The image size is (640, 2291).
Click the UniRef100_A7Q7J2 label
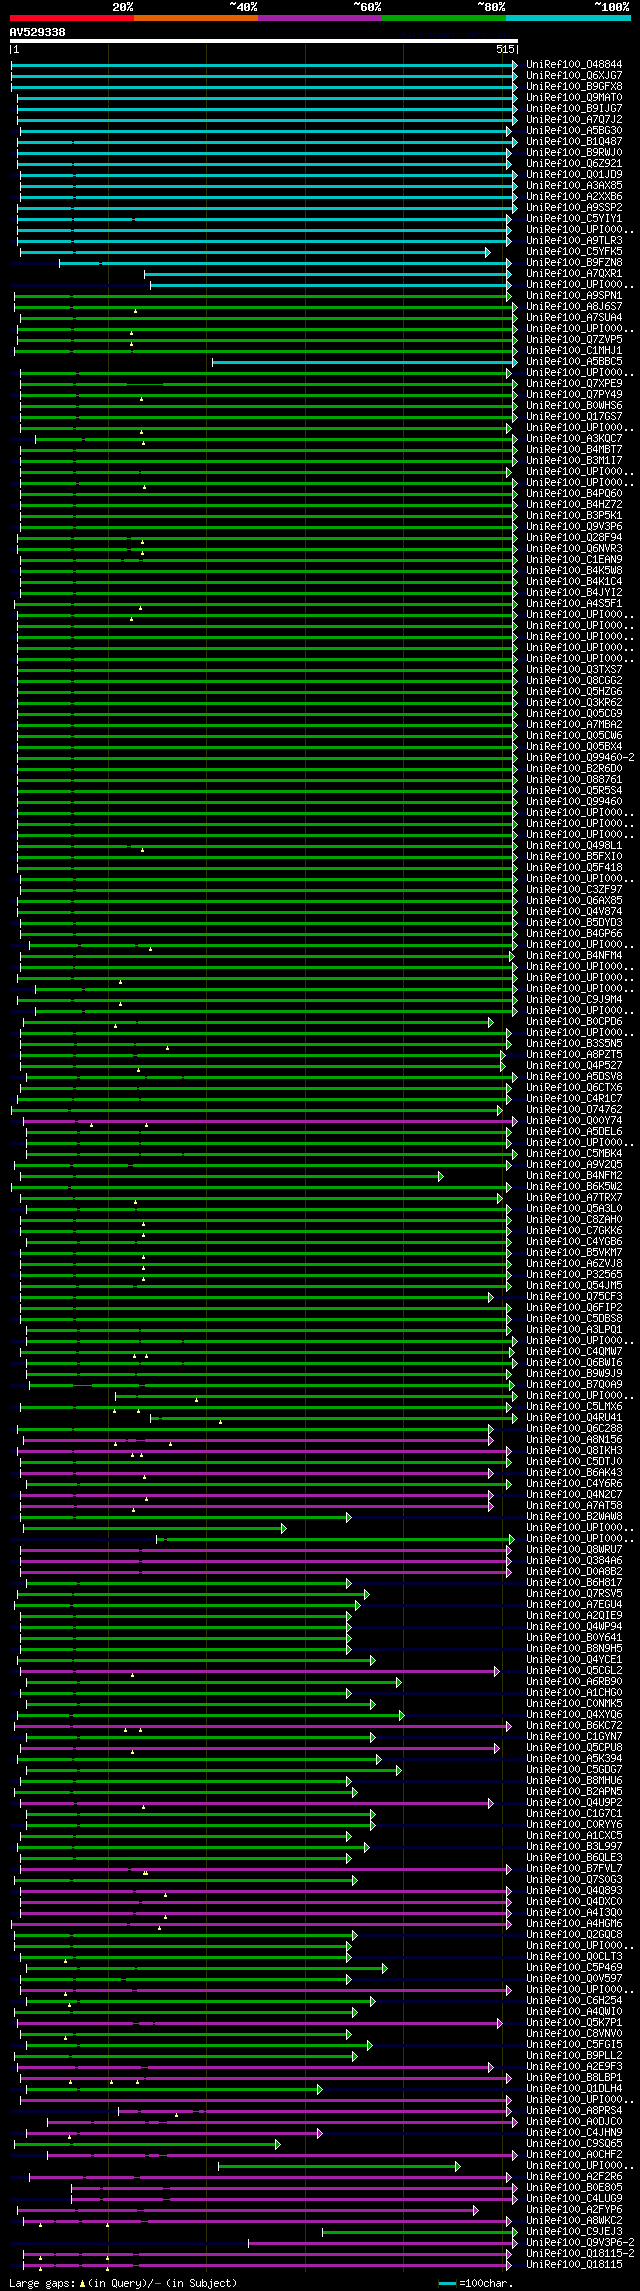coord(574,119)
